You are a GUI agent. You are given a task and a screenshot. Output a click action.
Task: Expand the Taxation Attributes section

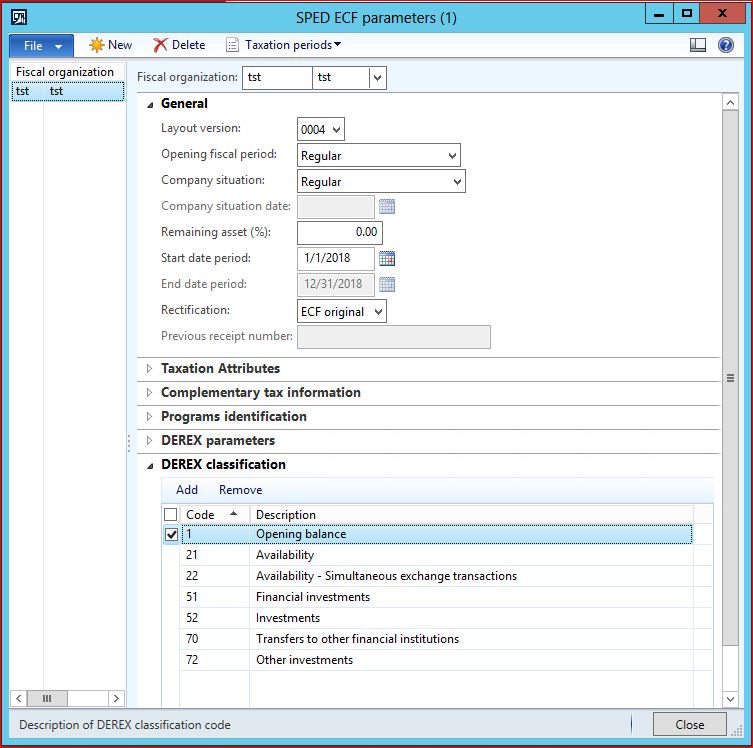(x=149, y=368)
